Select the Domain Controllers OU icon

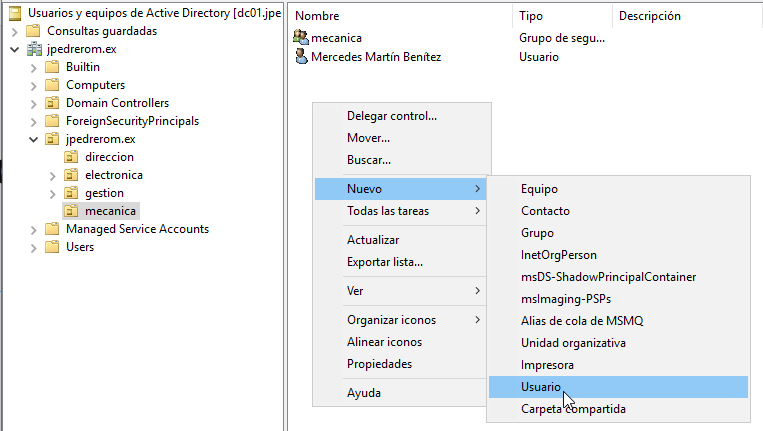(53, 103)
